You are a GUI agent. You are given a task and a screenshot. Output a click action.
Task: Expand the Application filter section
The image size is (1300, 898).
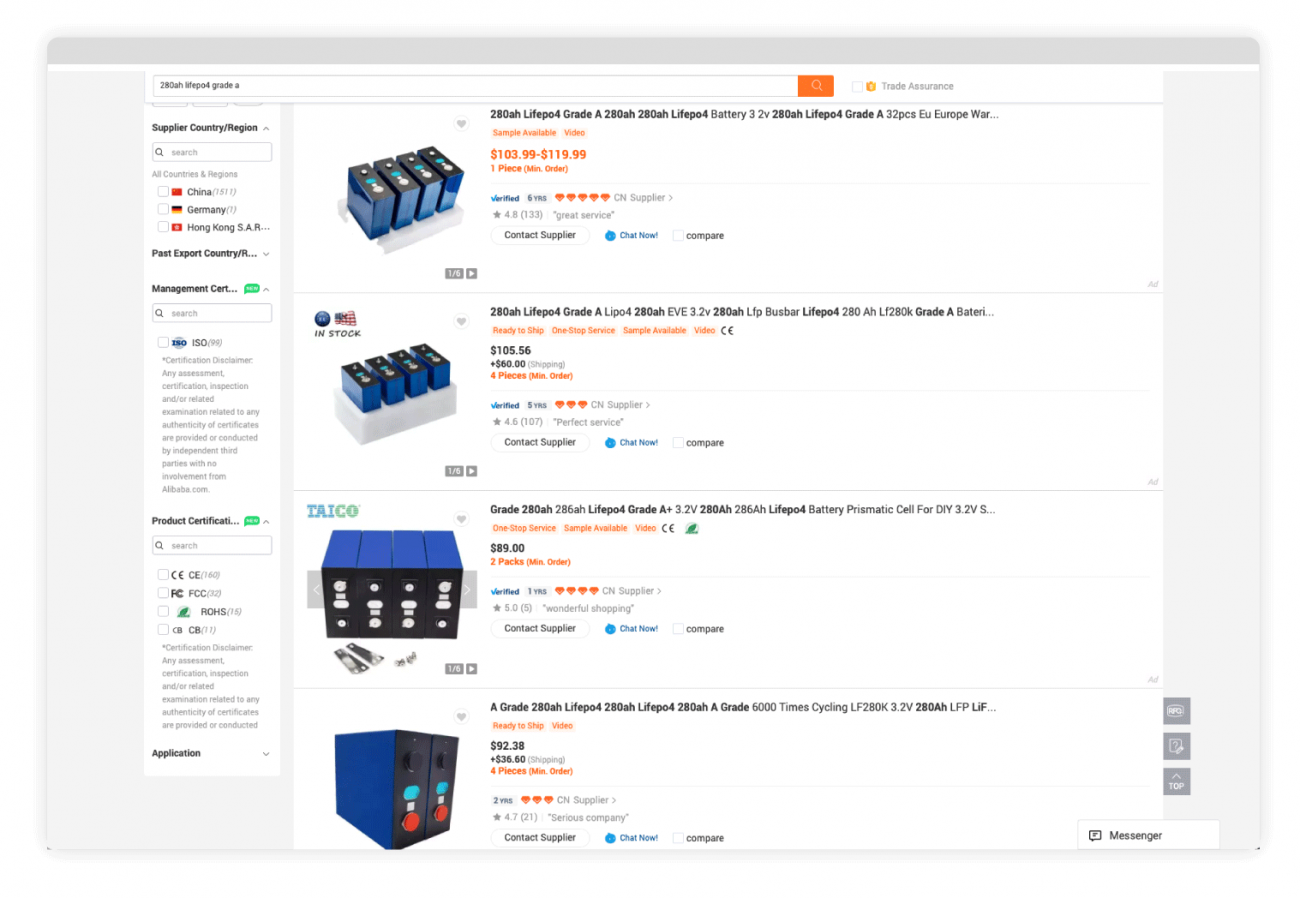click(266, 753)
